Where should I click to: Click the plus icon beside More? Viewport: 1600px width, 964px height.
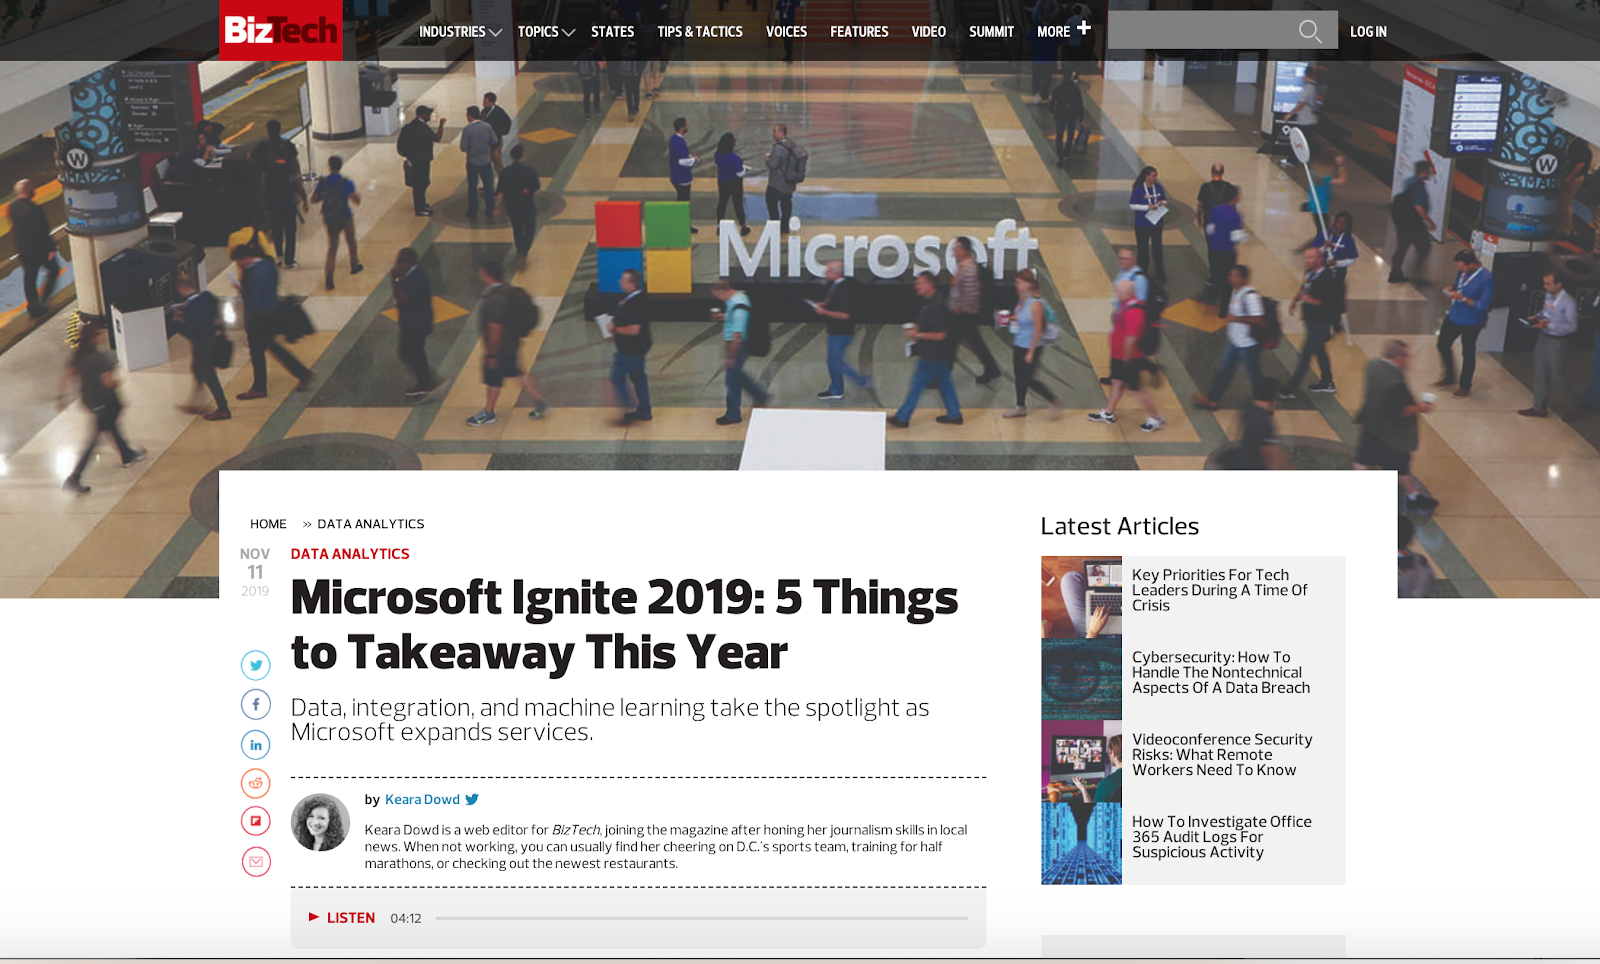click(x=1084, y=28)
